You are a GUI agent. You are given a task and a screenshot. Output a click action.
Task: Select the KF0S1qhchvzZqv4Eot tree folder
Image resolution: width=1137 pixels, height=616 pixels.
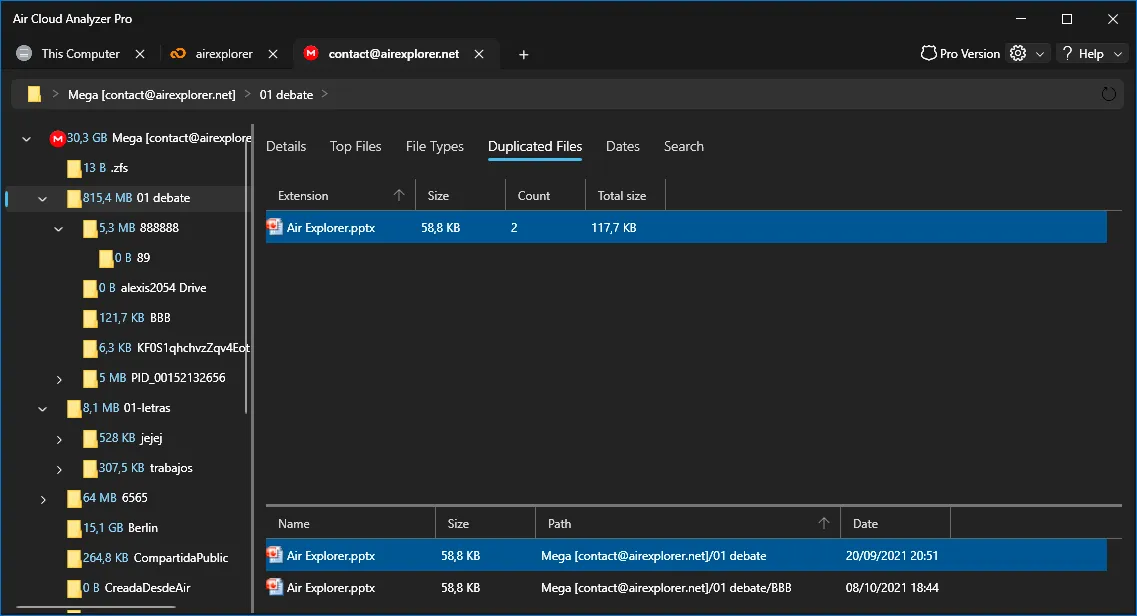[166, 348]
